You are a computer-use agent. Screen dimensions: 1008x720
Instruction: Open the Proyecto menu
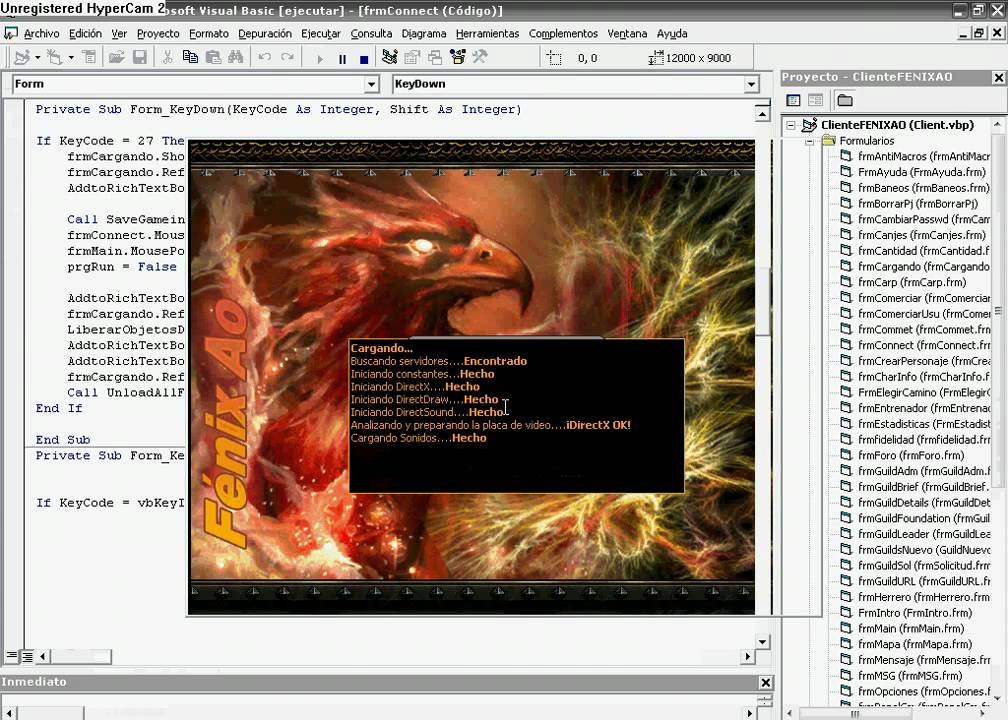pos(158,33)
